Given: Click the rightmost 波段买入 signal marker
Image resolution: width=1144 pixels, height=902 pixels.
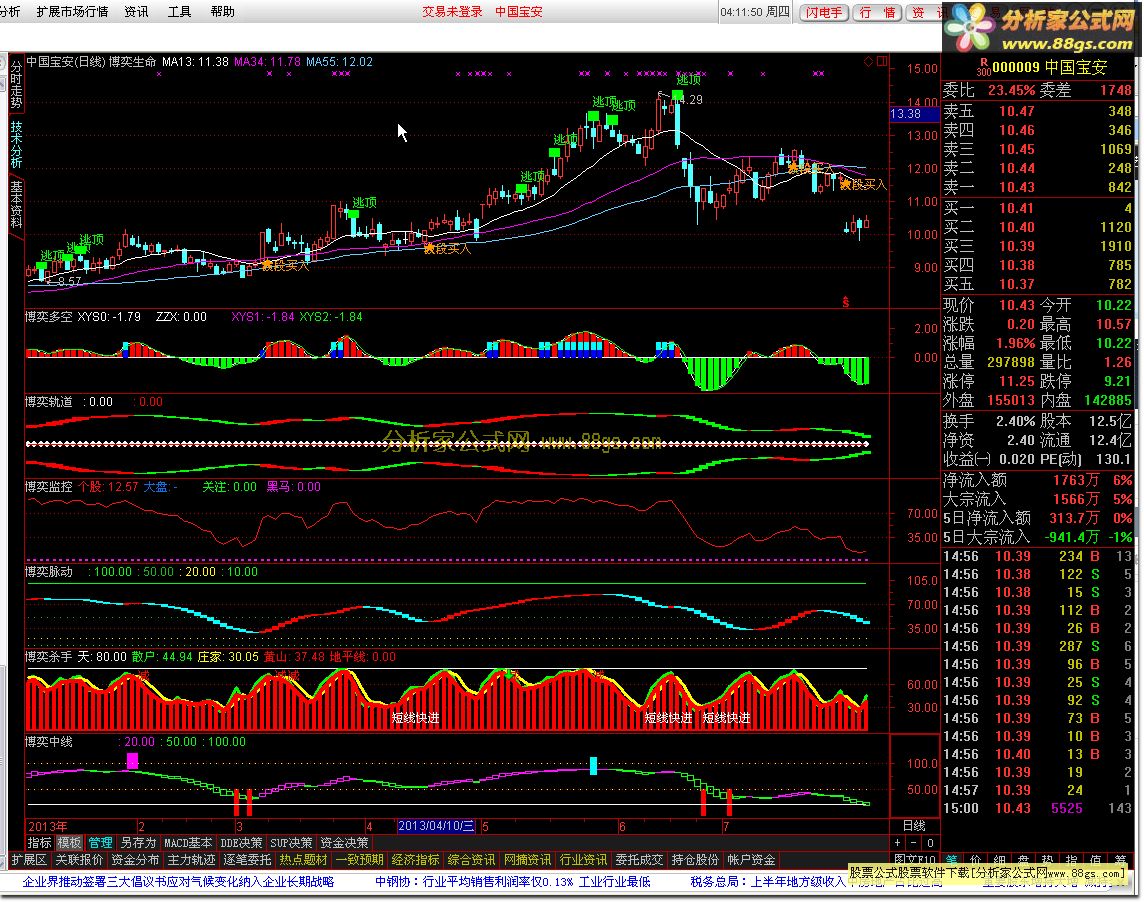Looking at the screenshot, I should [862, 185].
